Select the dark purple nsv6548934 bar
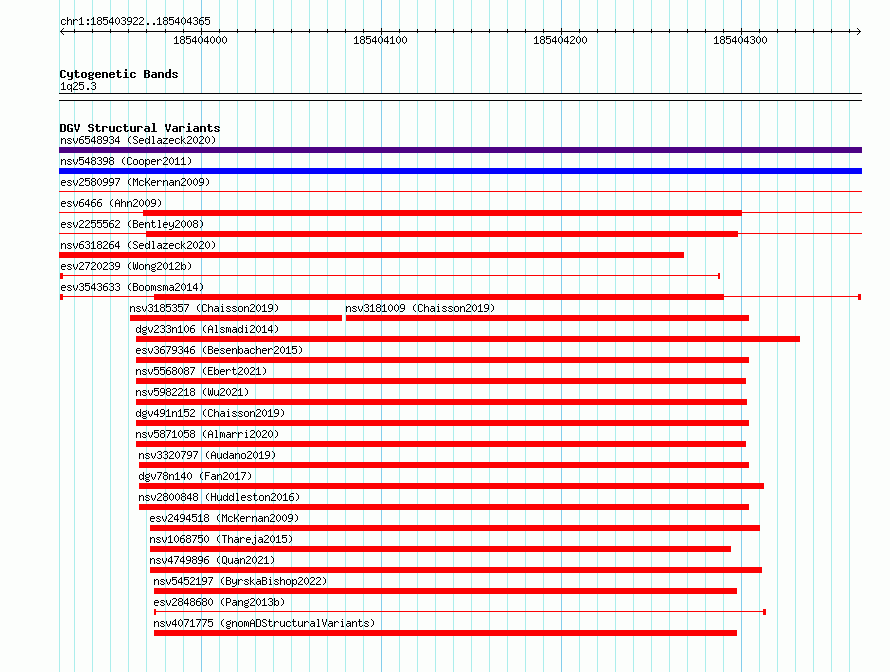The height and width of the screenshot is (672, 890). click(x=460, y=150)
